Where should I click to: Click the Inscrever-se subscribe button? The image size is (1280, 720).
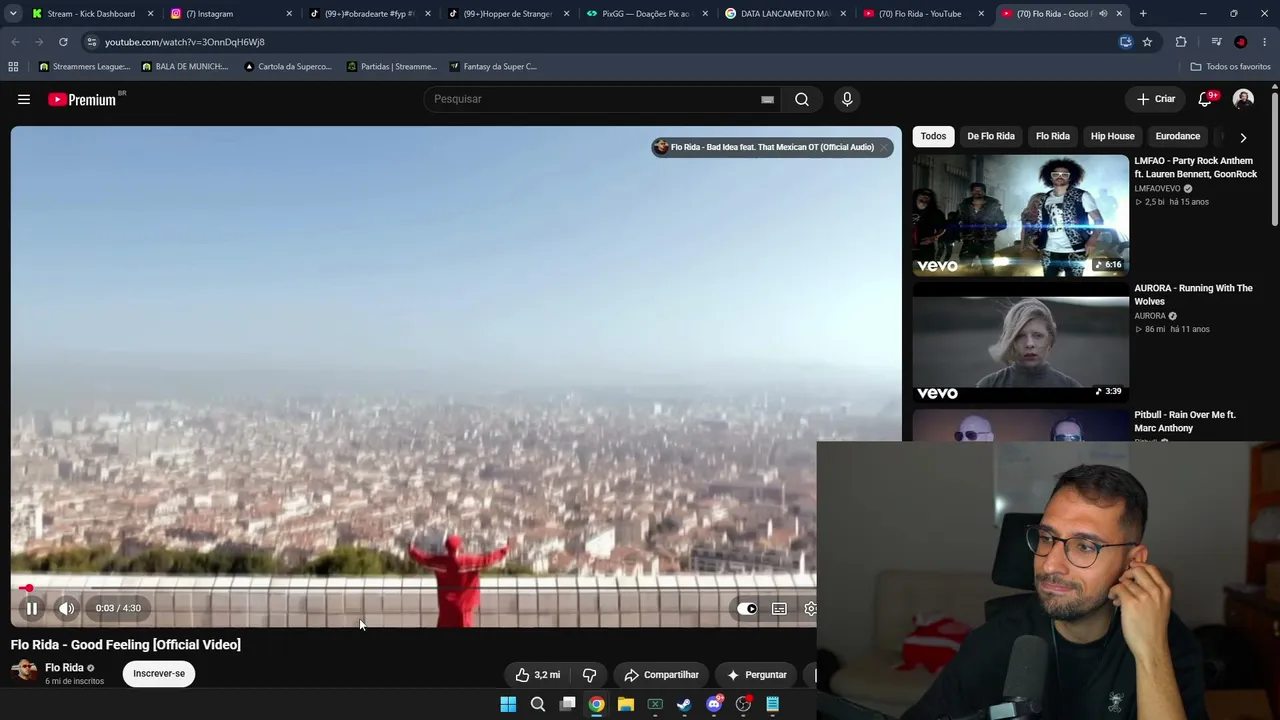click(x=159, y=674)
